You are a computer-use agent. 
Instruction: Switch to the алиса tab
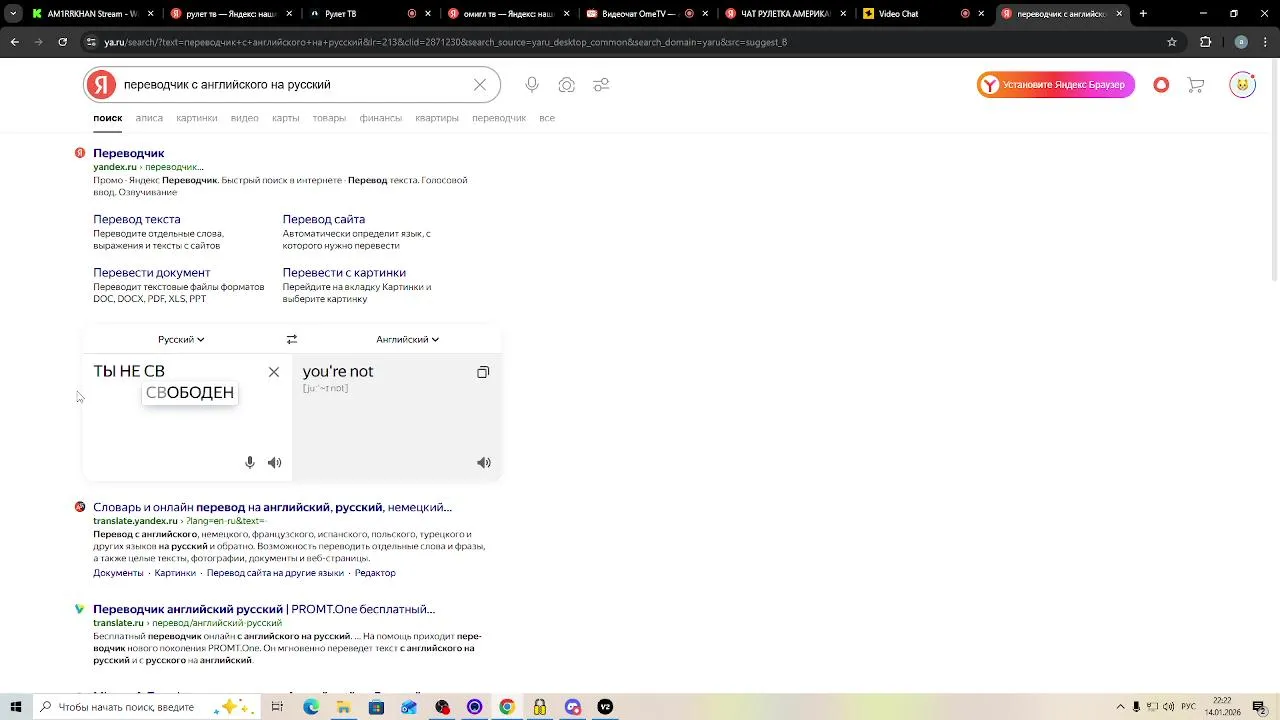coord(149,118)
